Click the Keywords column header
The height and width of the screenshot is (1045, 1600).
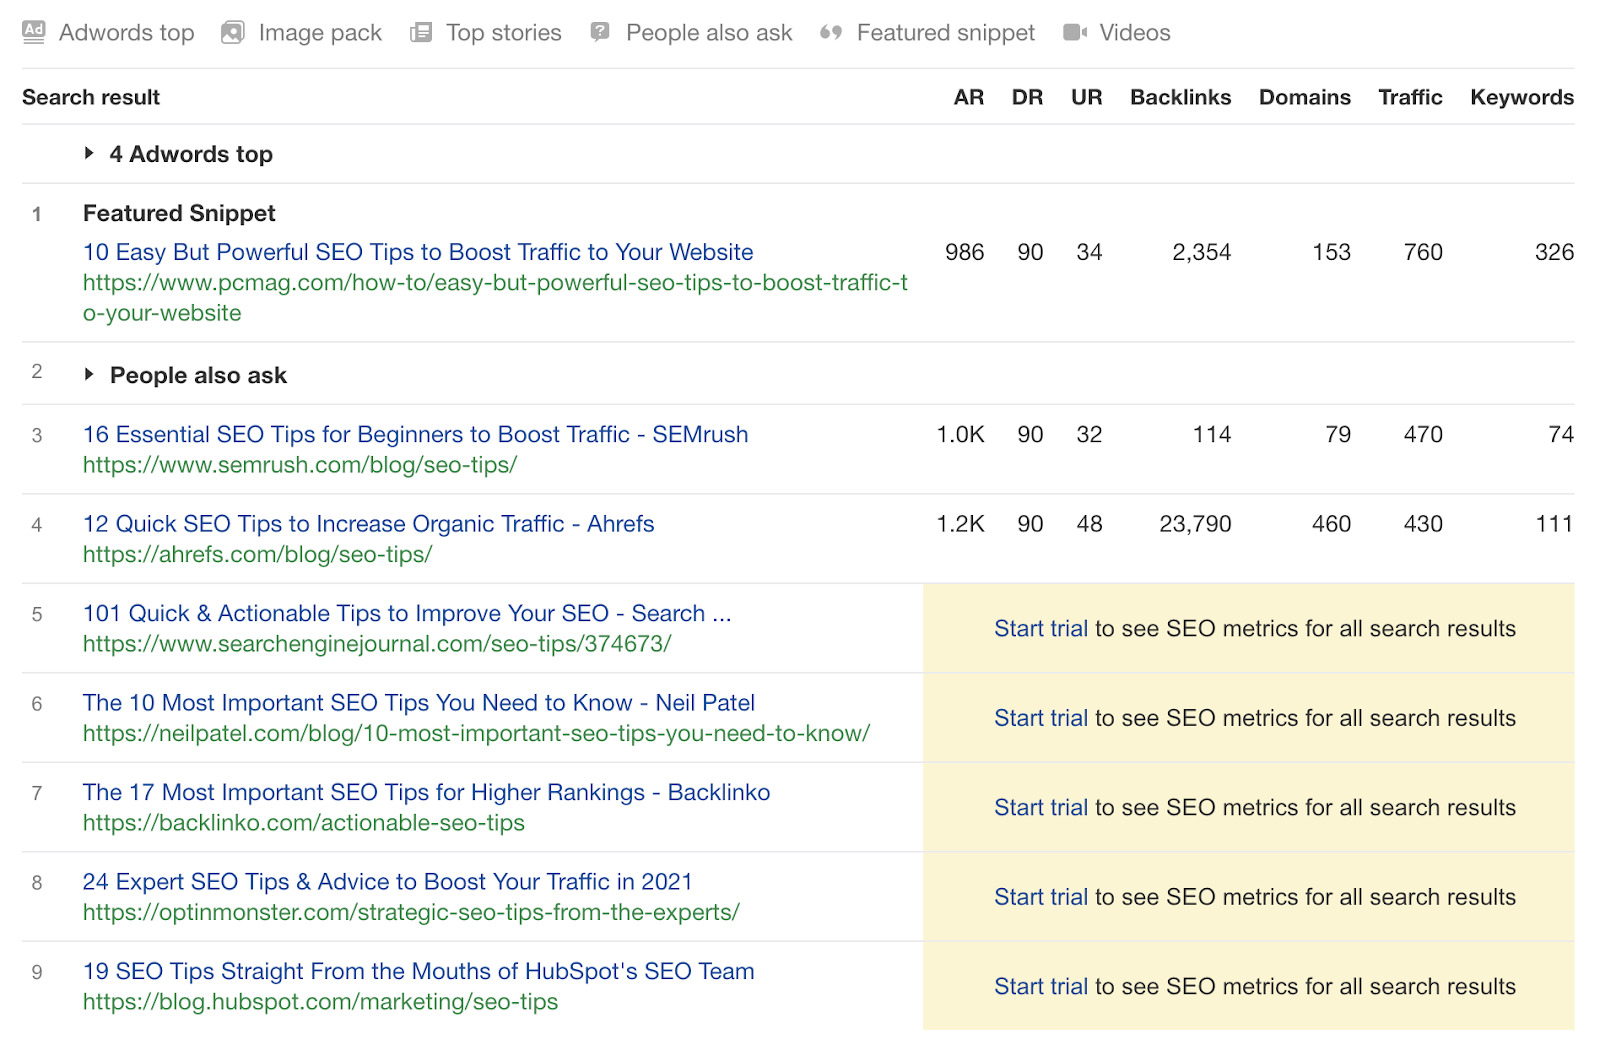tap(1520, 97)
